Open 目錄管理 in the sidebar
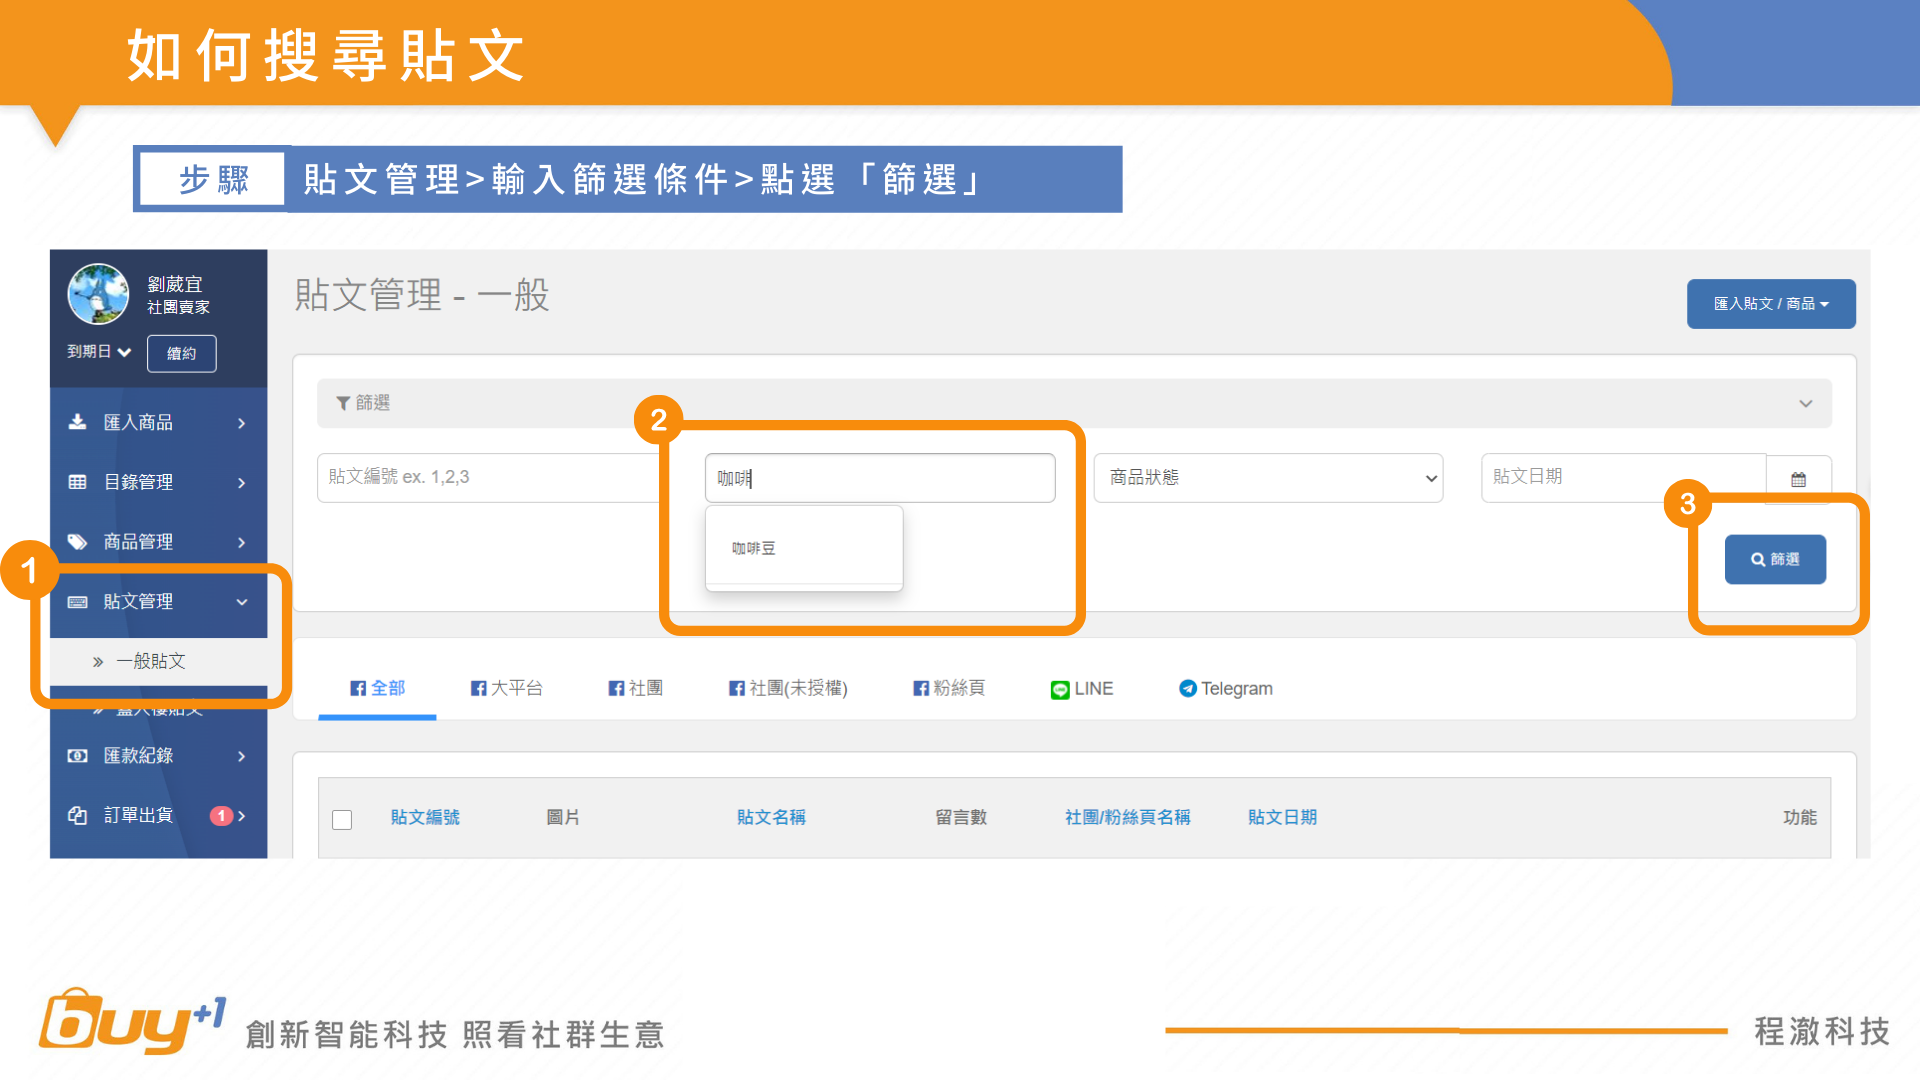The width and height of the screenshot is (1920, 1080). point(139,482)
